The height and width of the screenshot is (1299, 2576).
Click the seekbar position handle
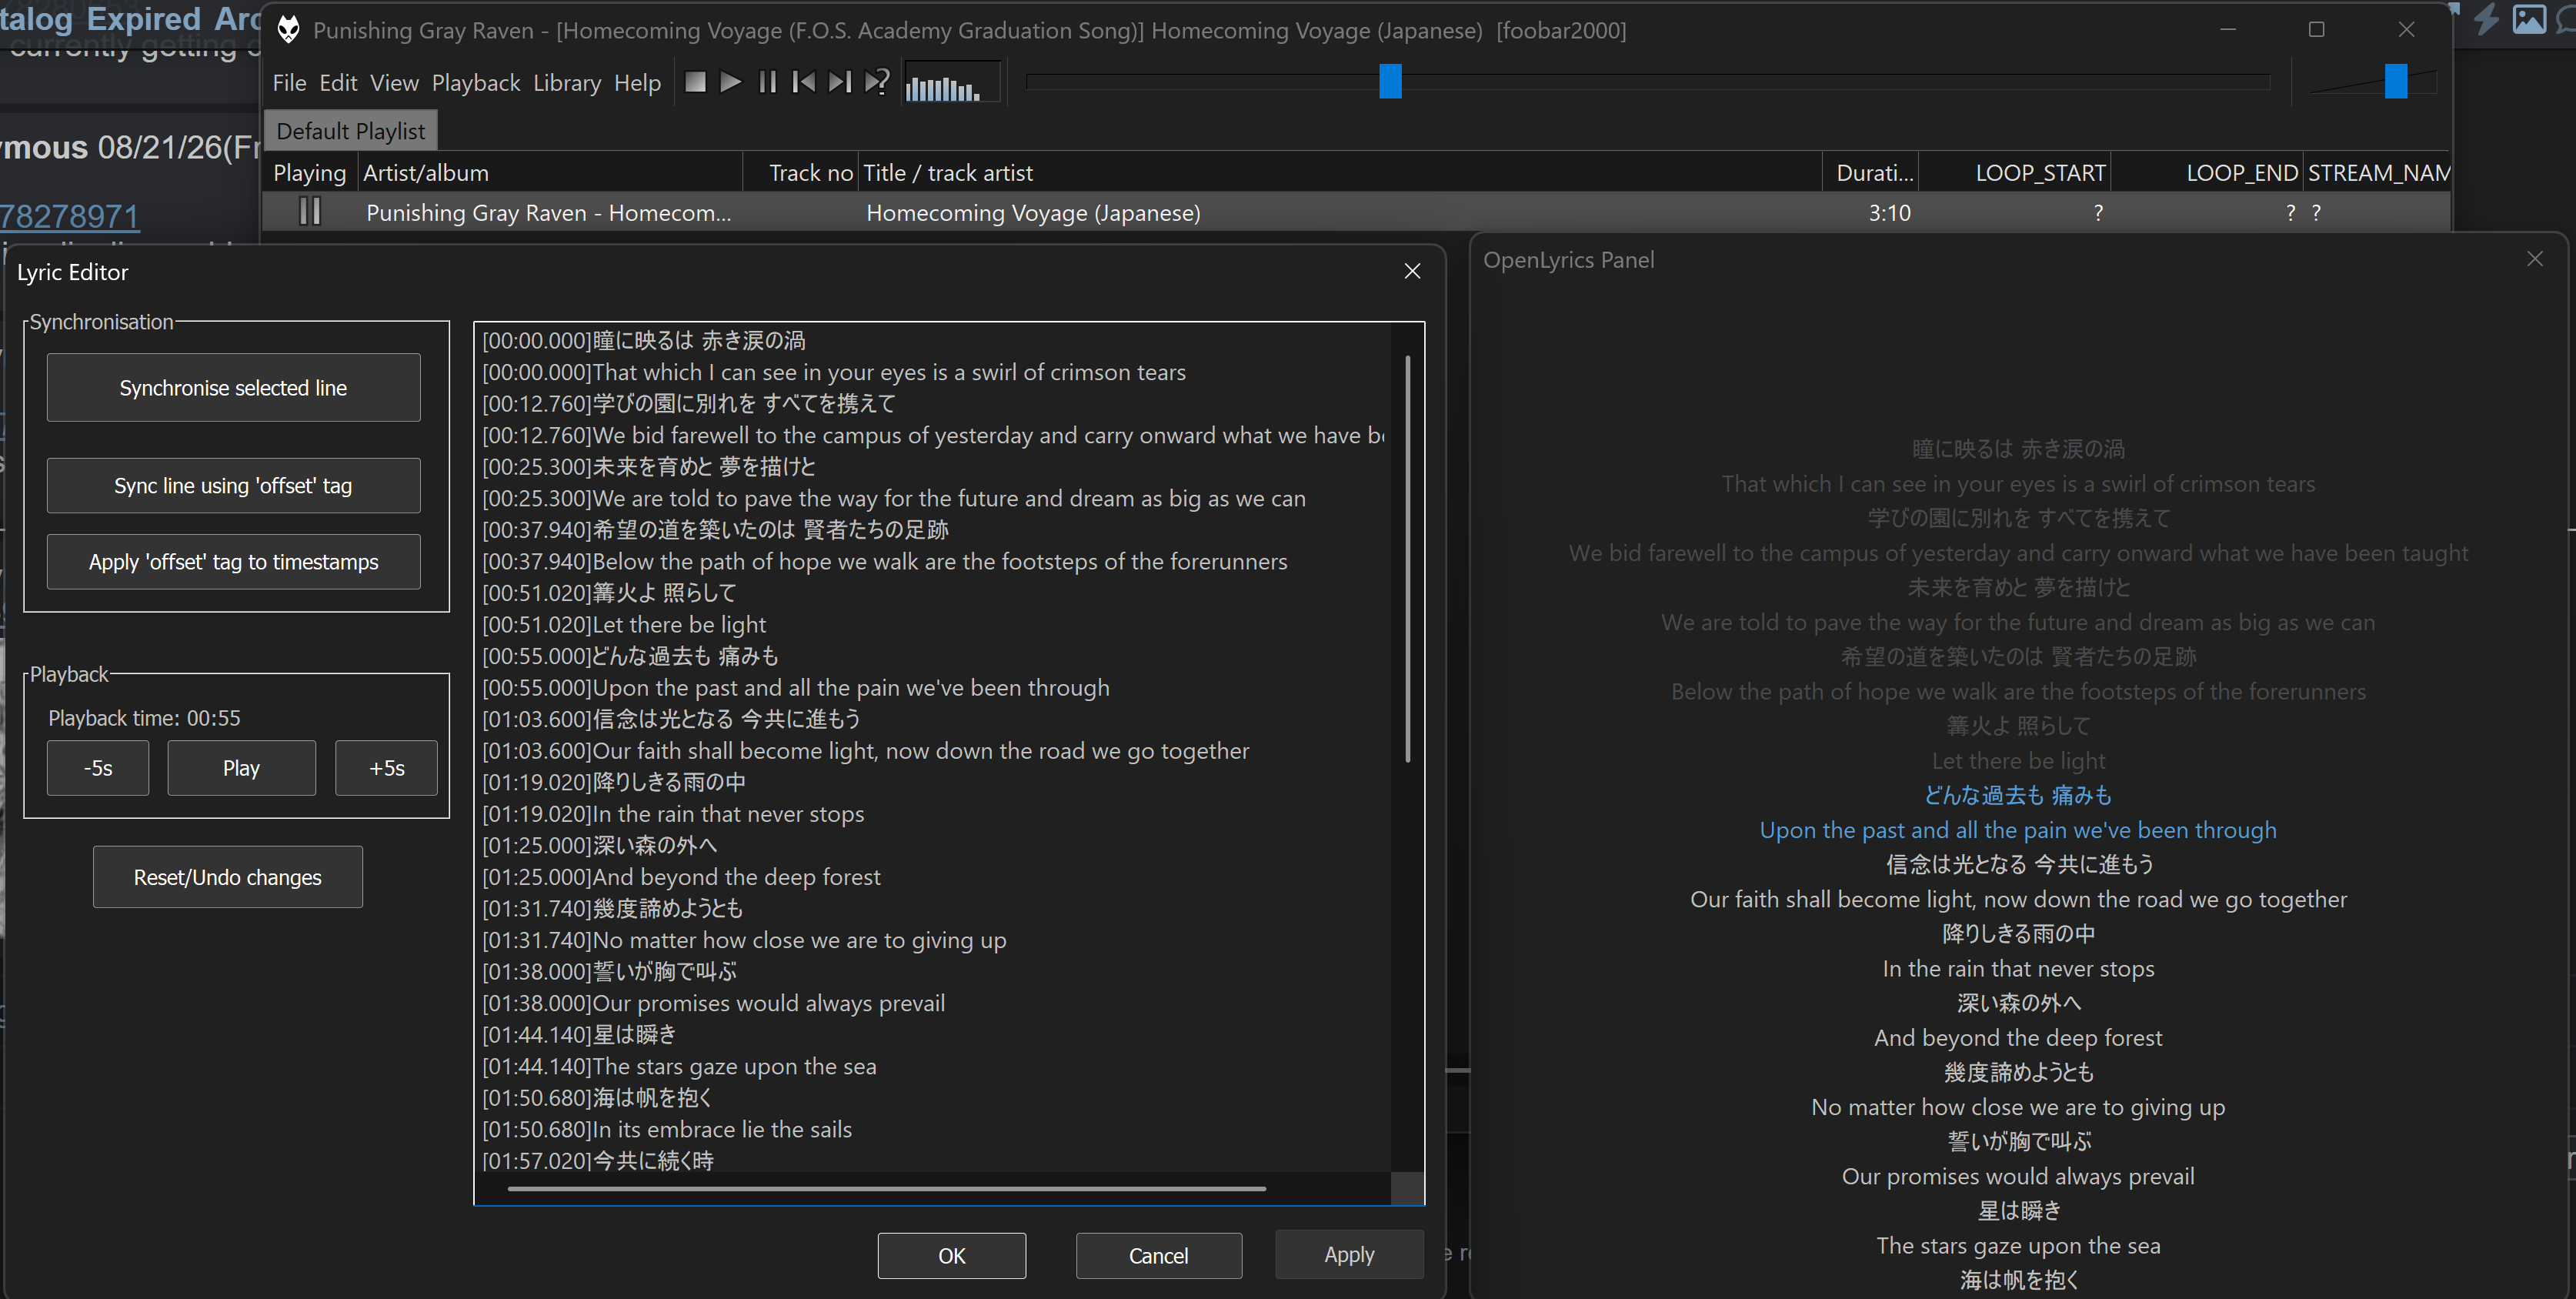click(1390, 81)
